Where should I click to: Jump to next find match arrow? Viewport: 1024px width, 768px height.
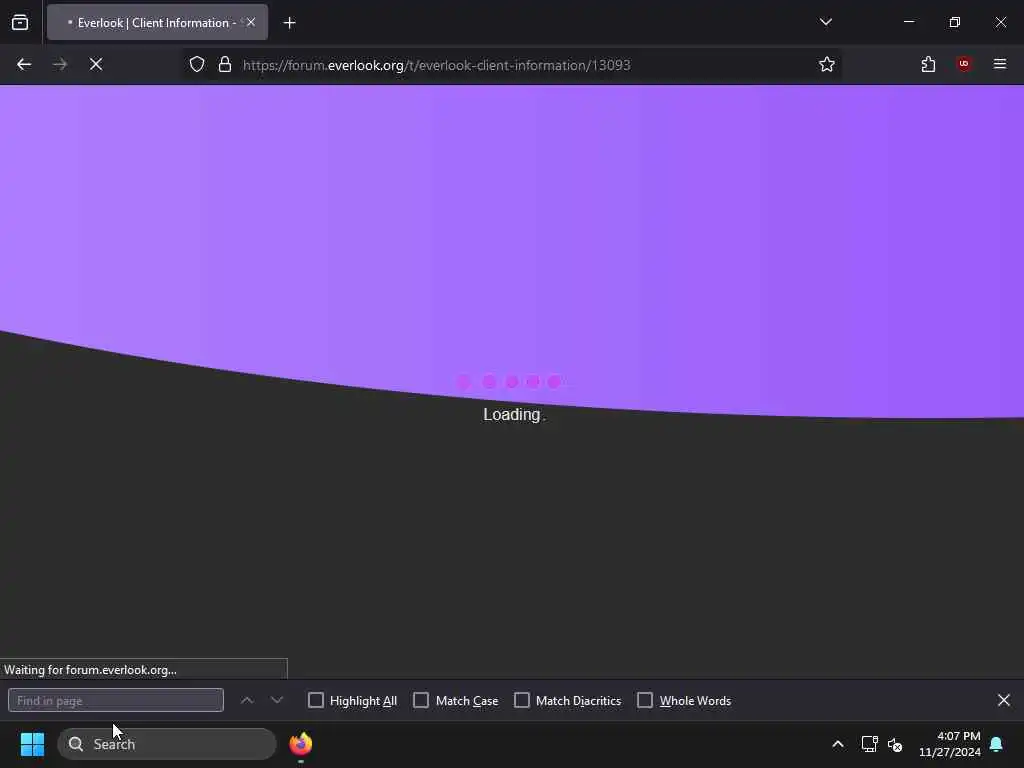(x=277, y=700)
